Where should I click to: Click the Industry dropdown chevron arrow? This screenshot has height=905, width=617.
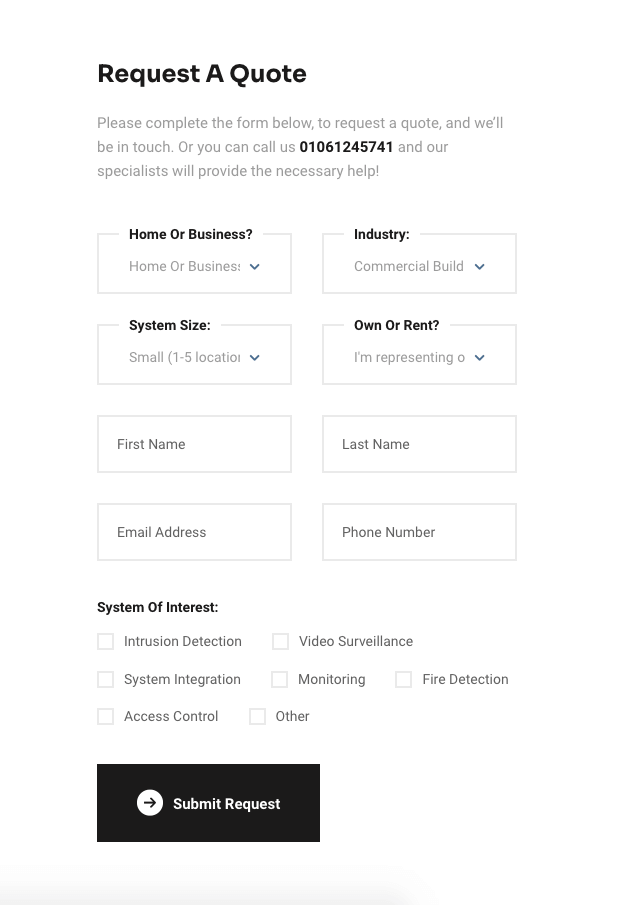(480, 267)
